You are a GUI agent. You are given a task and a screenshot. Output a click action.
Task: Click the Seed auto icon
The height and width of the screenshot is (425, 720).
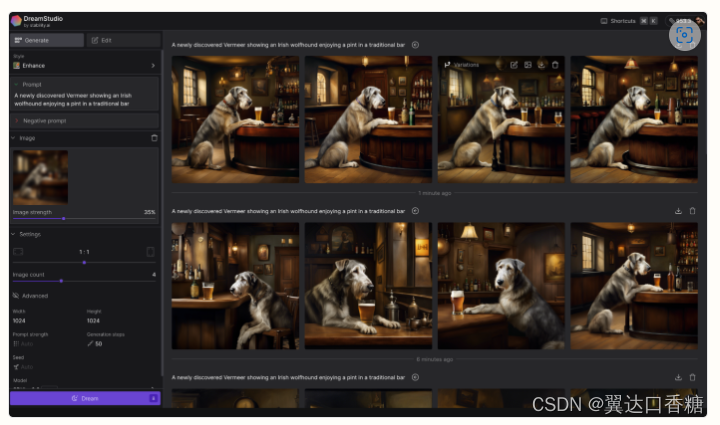coord(16,367)
